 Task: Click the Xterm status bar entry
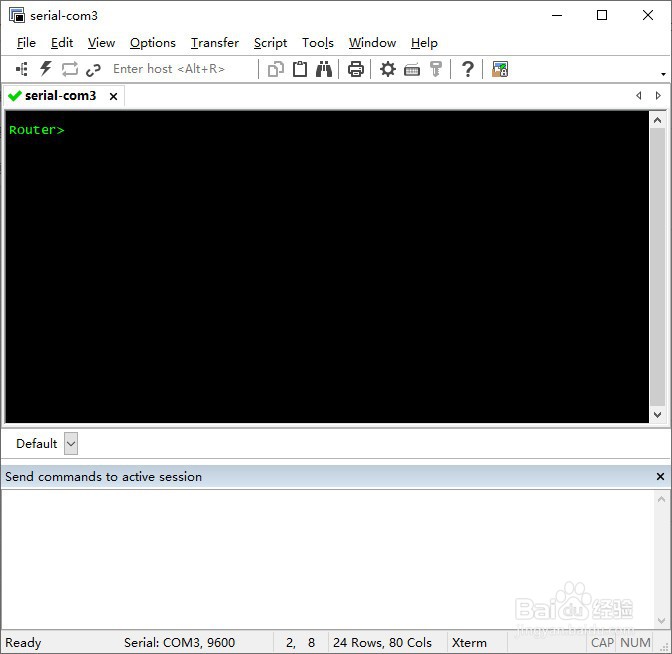click(x=469, y=642)
